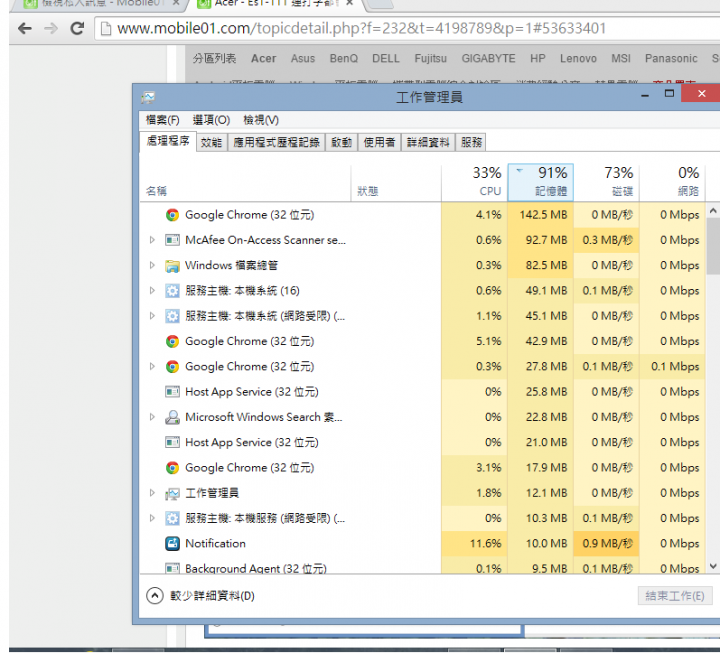The height and width of the screenshot is (653, 720).
Task: Switch to the 使用者 tab
Action: (x=379, y=142)
